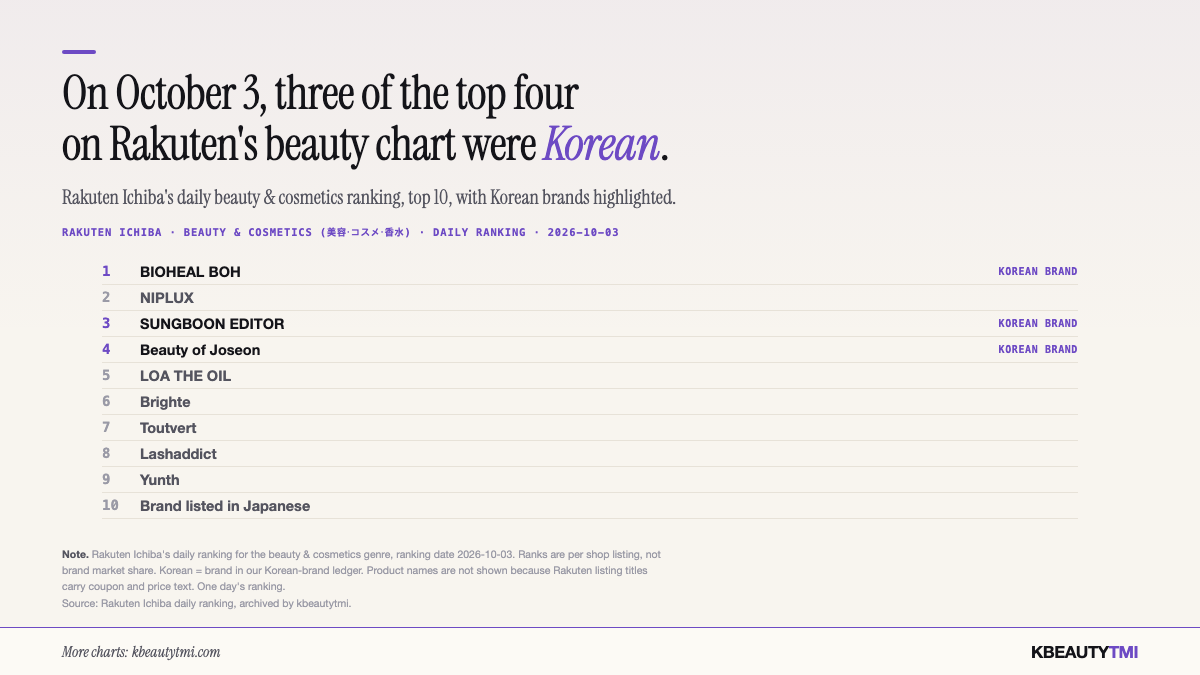1200x675 pixels.
Task: Click rank number 4 beside Beauty of Joseon
Action: pos(106,349)
